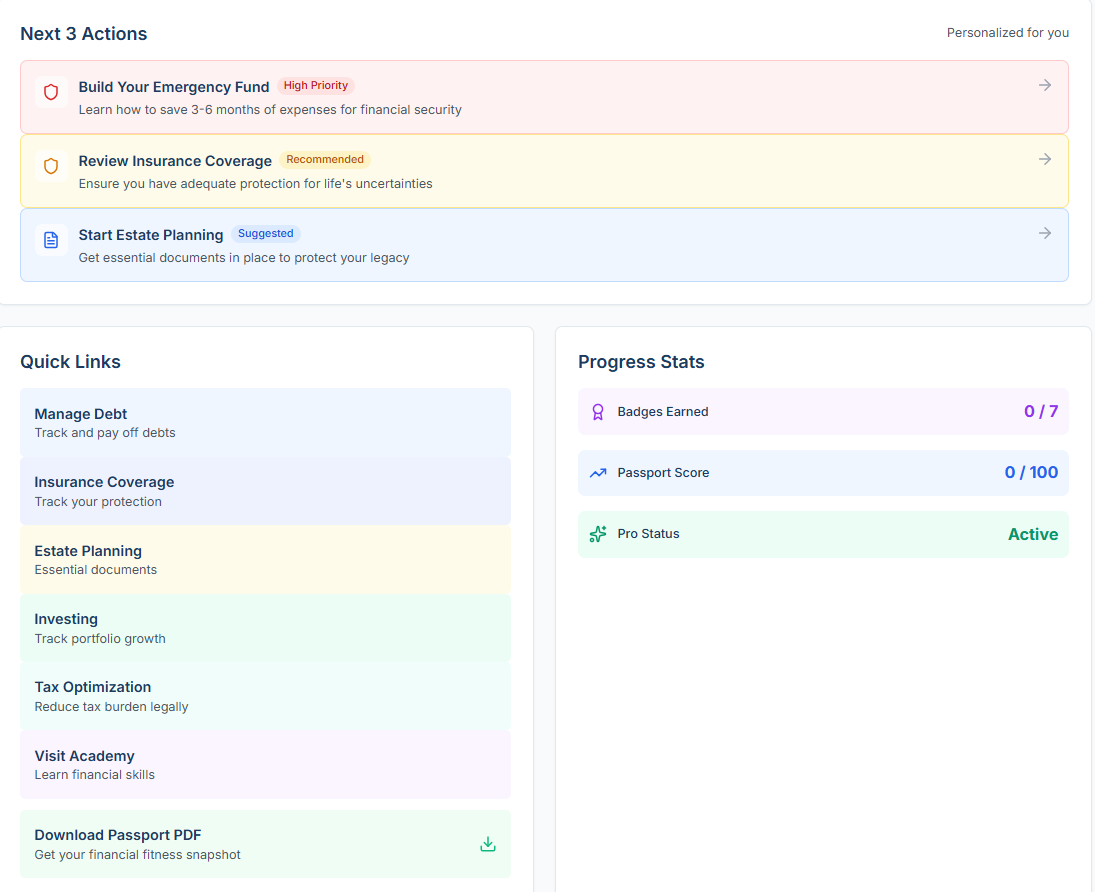Click the Active label under Pro Status
The height and width of the screenshot is (892, 1095).
pyautogui.click(x=1033, y=534)
